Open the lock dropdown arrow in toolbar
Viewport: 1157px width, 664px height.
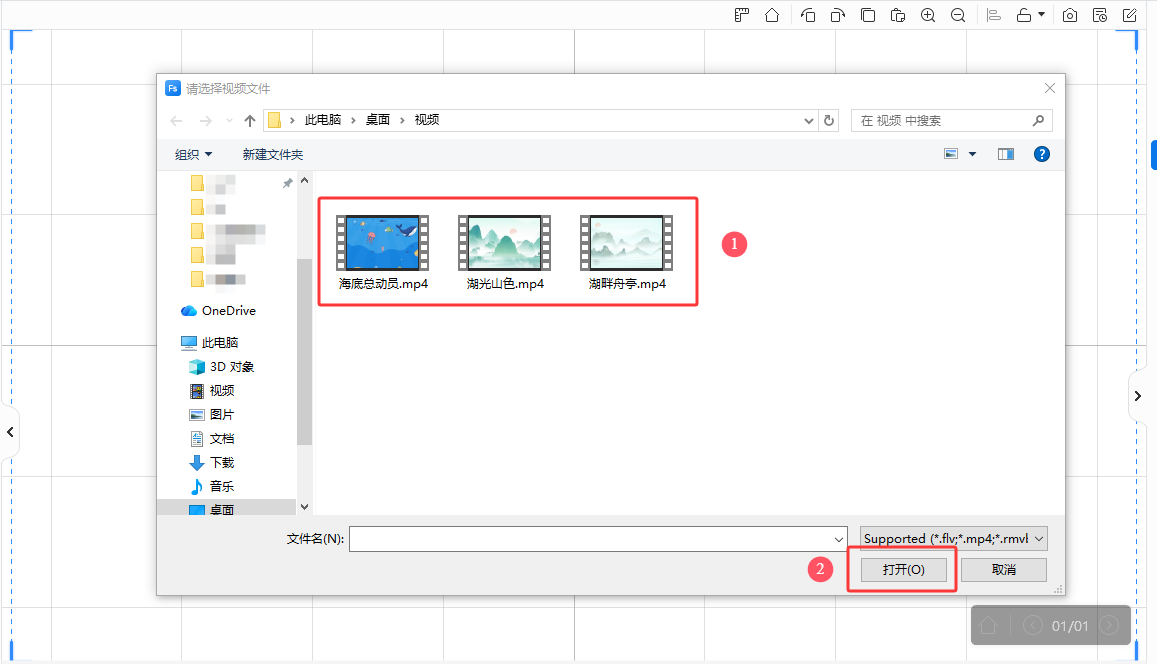(1042, 15)
